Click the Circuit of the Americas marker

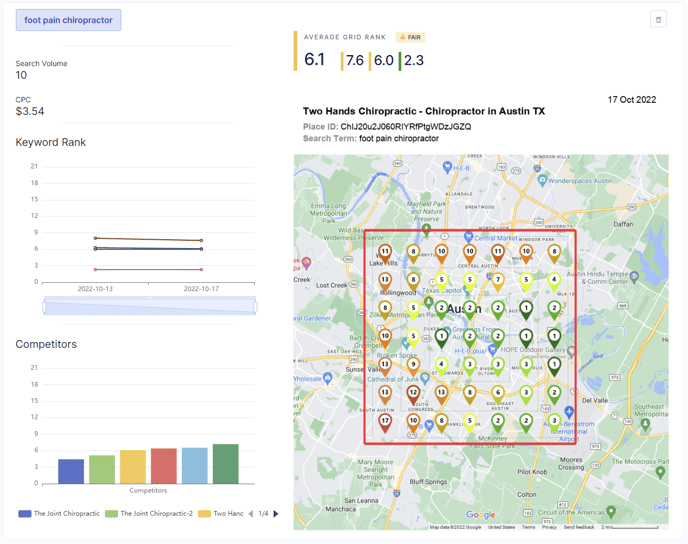click(611, 511)
